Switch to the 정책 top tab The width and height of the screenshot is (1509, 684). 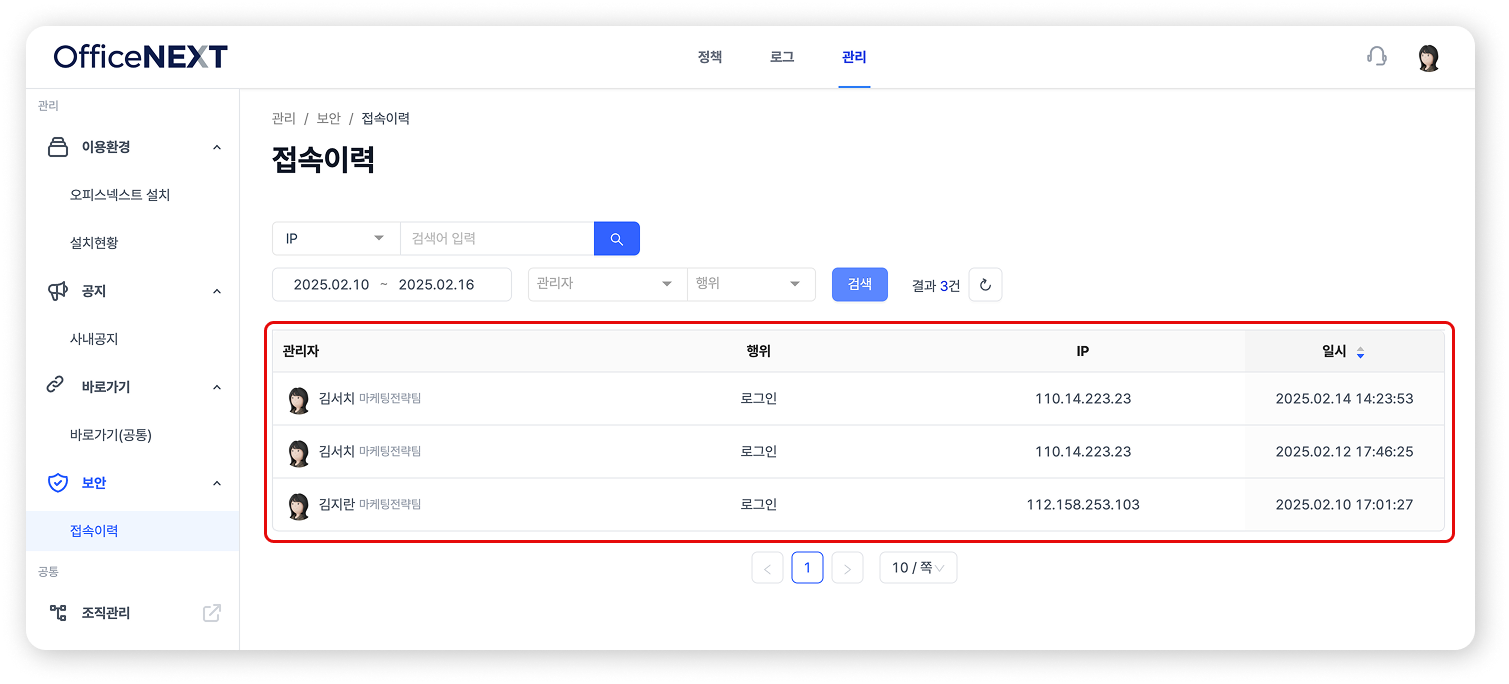(710, 57)
